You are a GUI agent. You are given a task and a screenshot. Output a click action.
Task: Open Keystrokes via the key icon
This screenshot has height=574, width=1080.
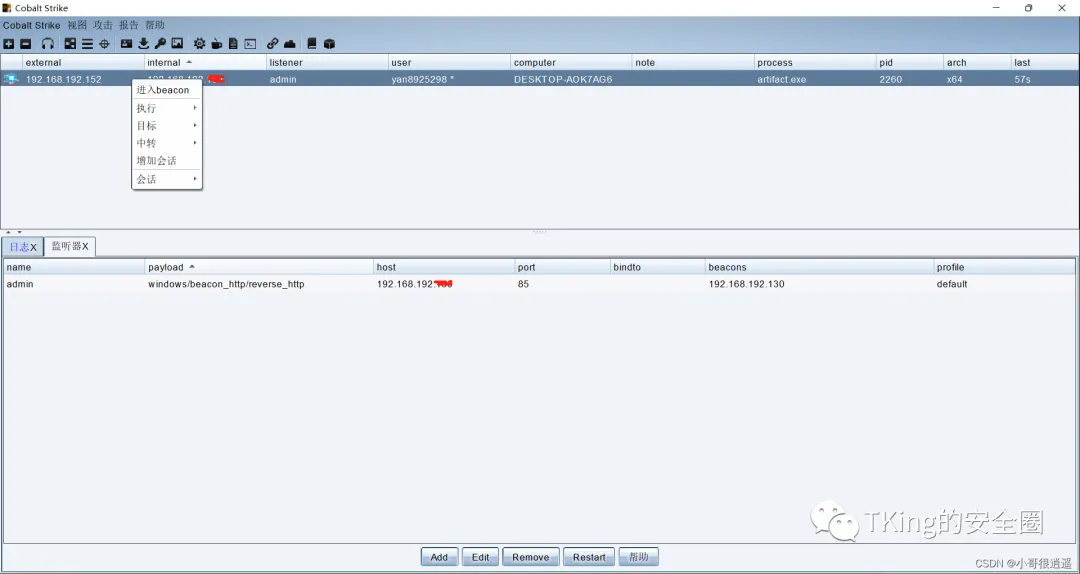(x=160, y=43)
